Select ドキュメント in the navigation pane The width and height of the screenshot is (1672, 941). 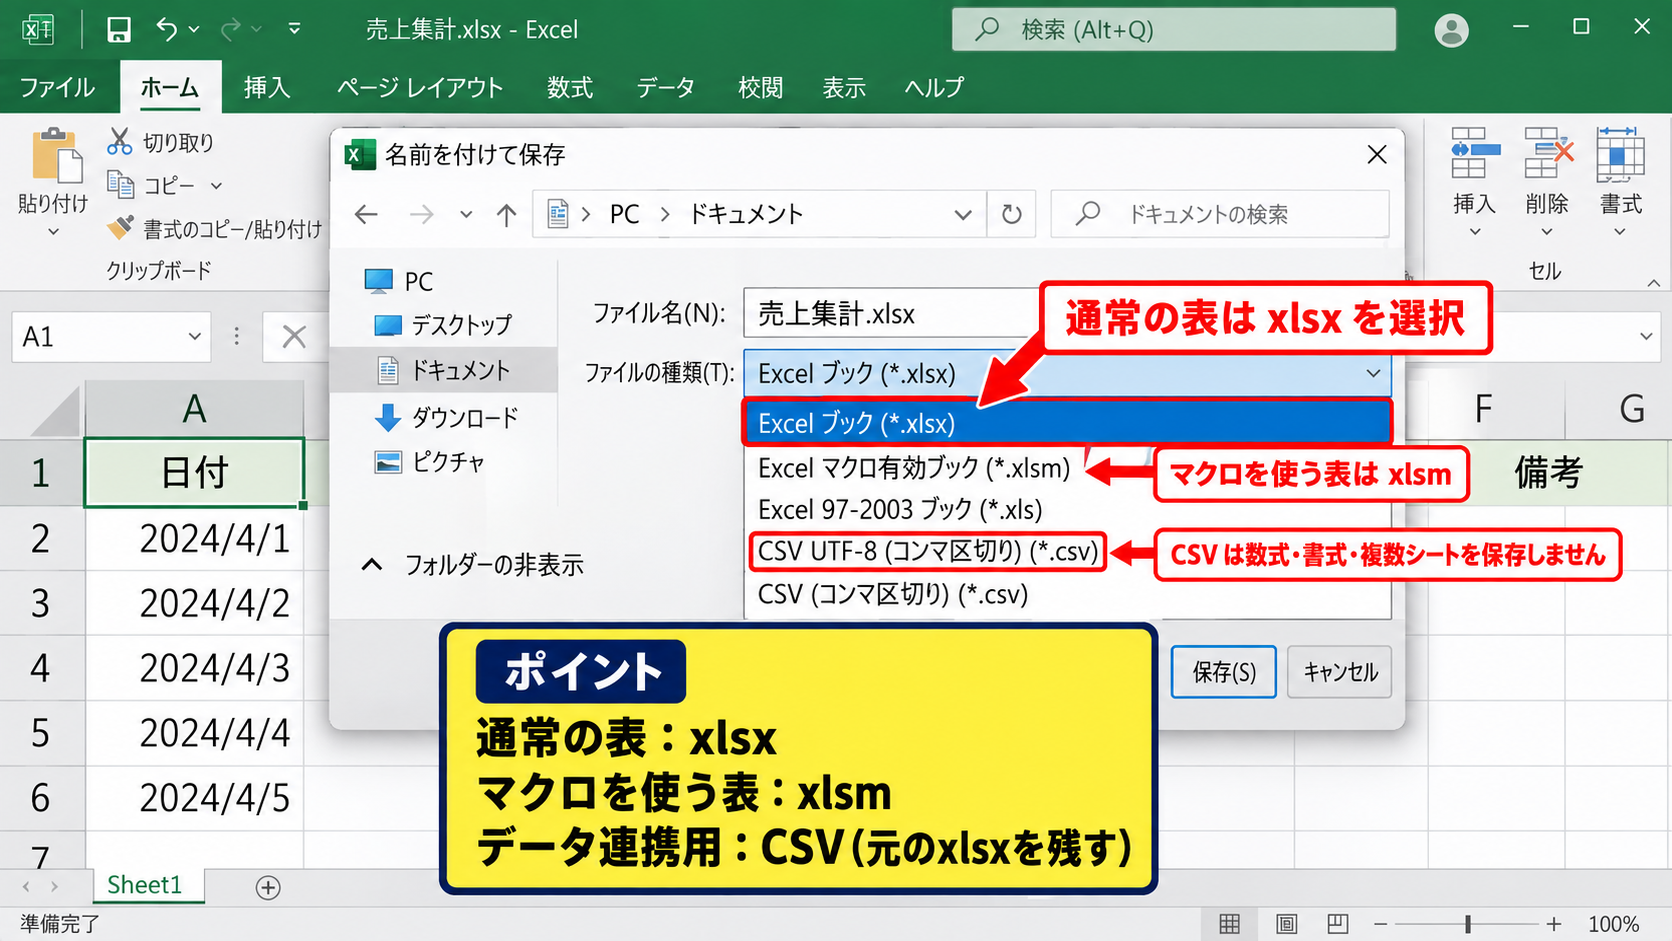(x=443, y=370)
